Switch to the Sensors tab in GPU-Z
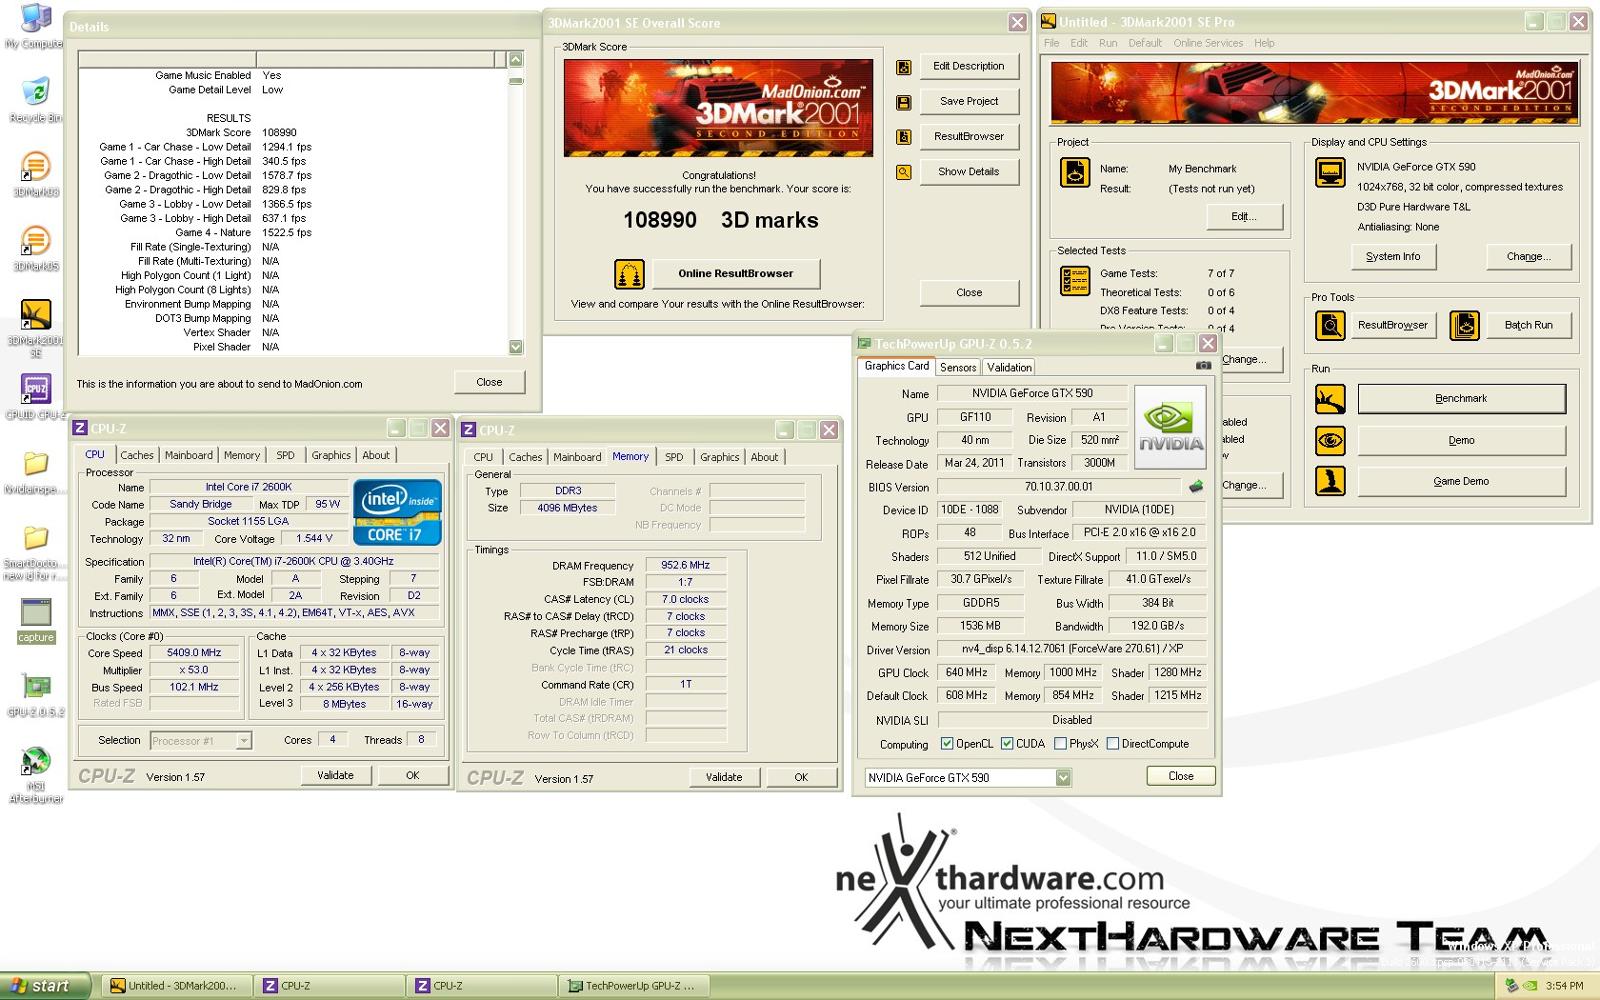 [958, 367]
